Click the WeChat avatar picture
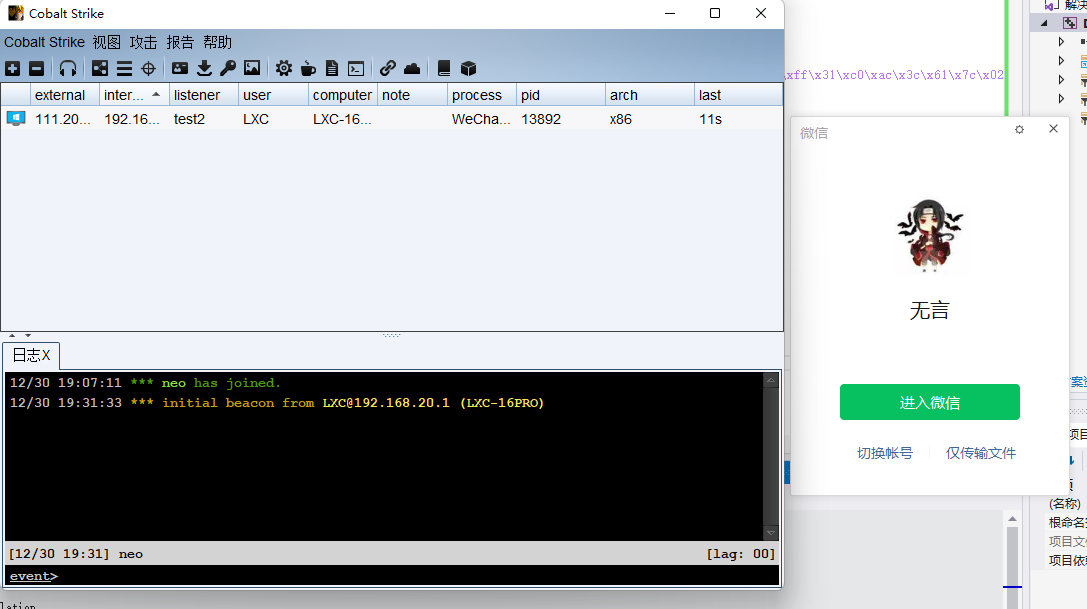Image resolution: width=1087 pixels, height=609 pixels. (930, 236)
